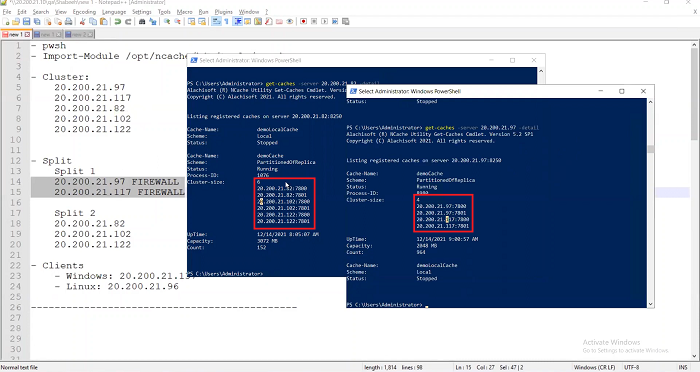Open the View menu
The width and height of the screenshot is (700, 372).
tap(61, 12)
